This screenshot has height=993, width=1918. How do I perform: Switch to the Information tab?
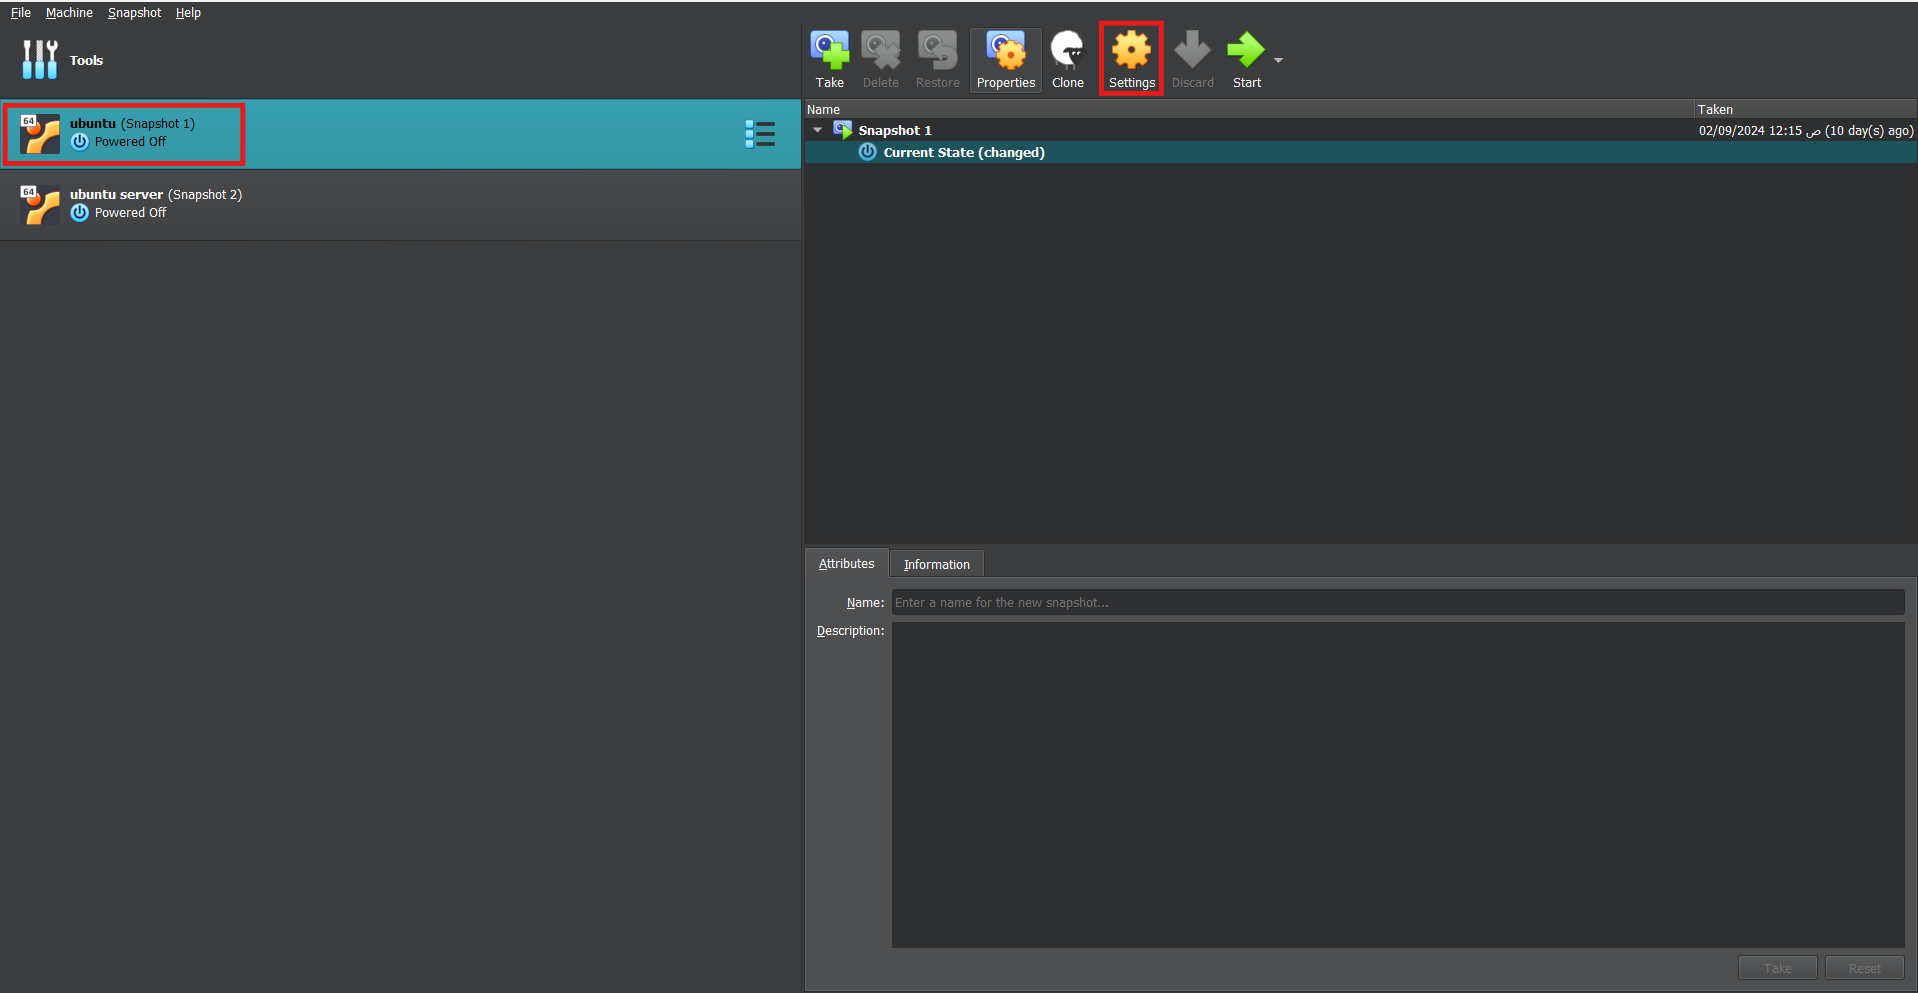pos(936,565)
